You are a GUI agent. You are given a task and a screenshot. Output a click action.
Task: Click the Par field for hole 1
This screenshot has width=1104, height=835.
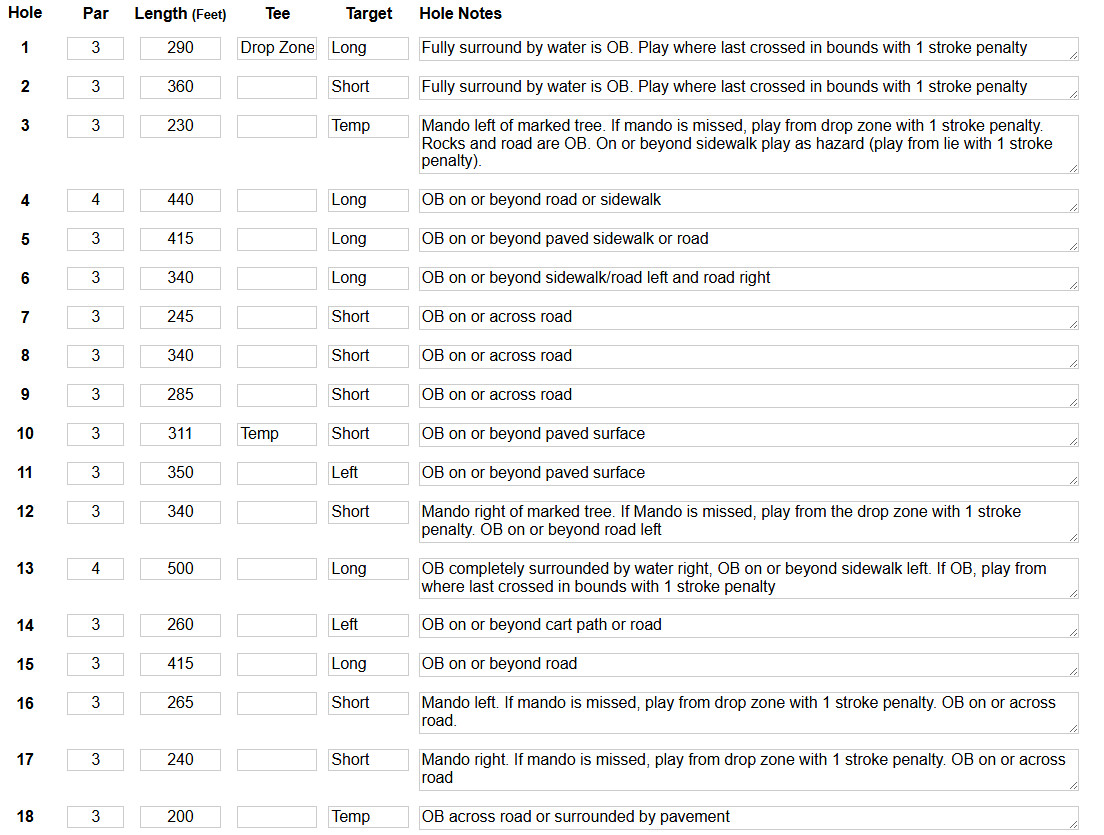point(96,48)
